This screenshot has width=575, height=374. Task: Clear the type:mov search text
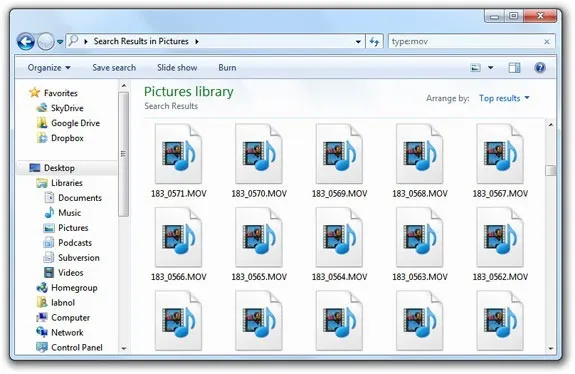pyautogui.click(x=547, y=42)
